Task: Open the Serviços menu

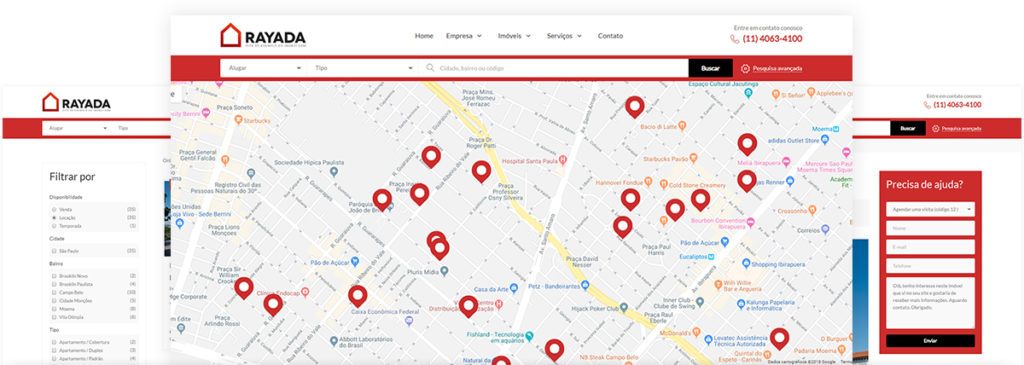Action: [564, 36]
